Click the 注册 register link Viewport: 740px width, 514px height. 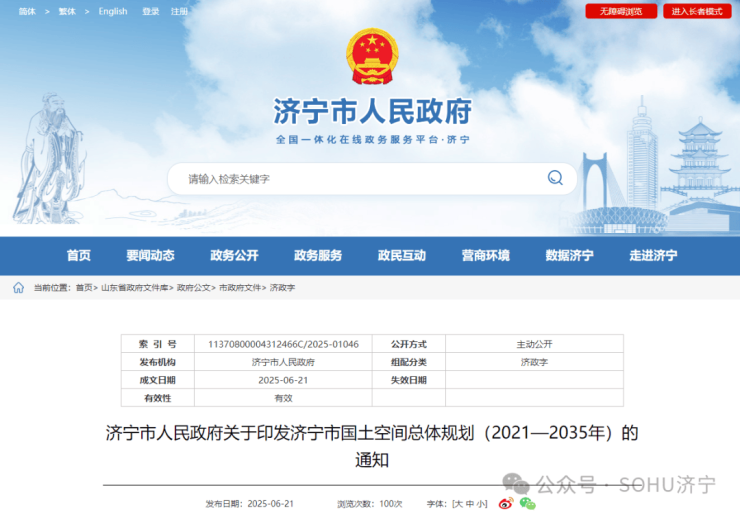[x=179, y=11]
